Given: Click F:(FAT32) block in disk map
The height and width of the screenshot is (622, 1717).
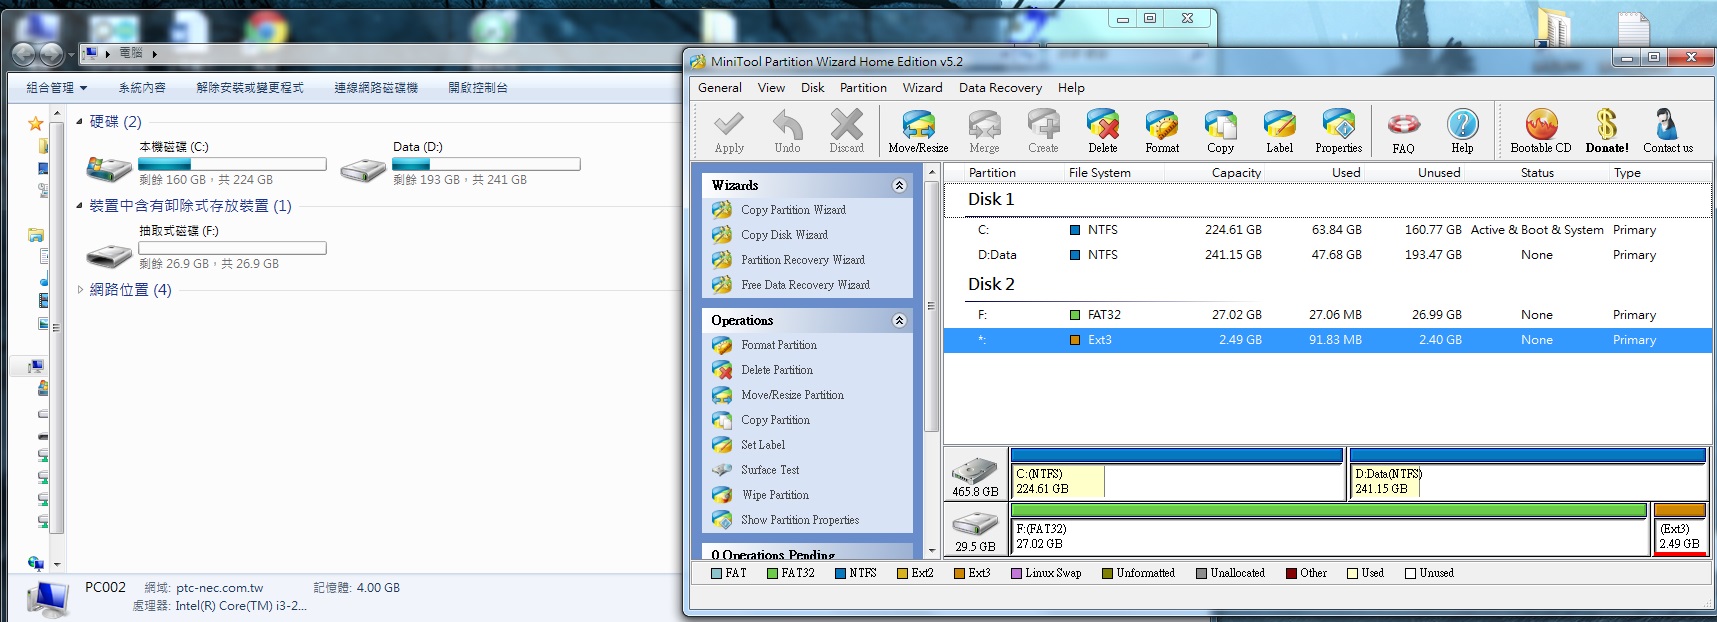Looking at the screenshot, I should pyautogui.click(x=1329, y=530).
